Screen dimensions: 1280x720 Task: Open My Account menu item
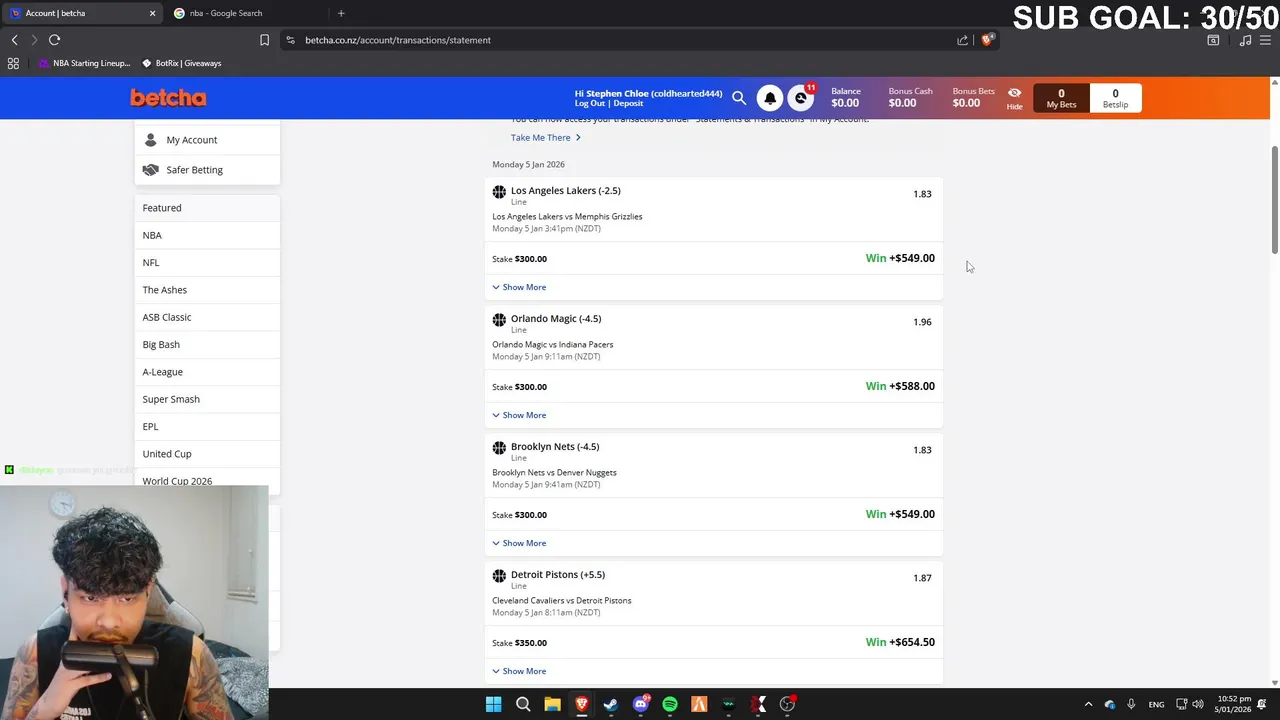[x=207, y=140]
